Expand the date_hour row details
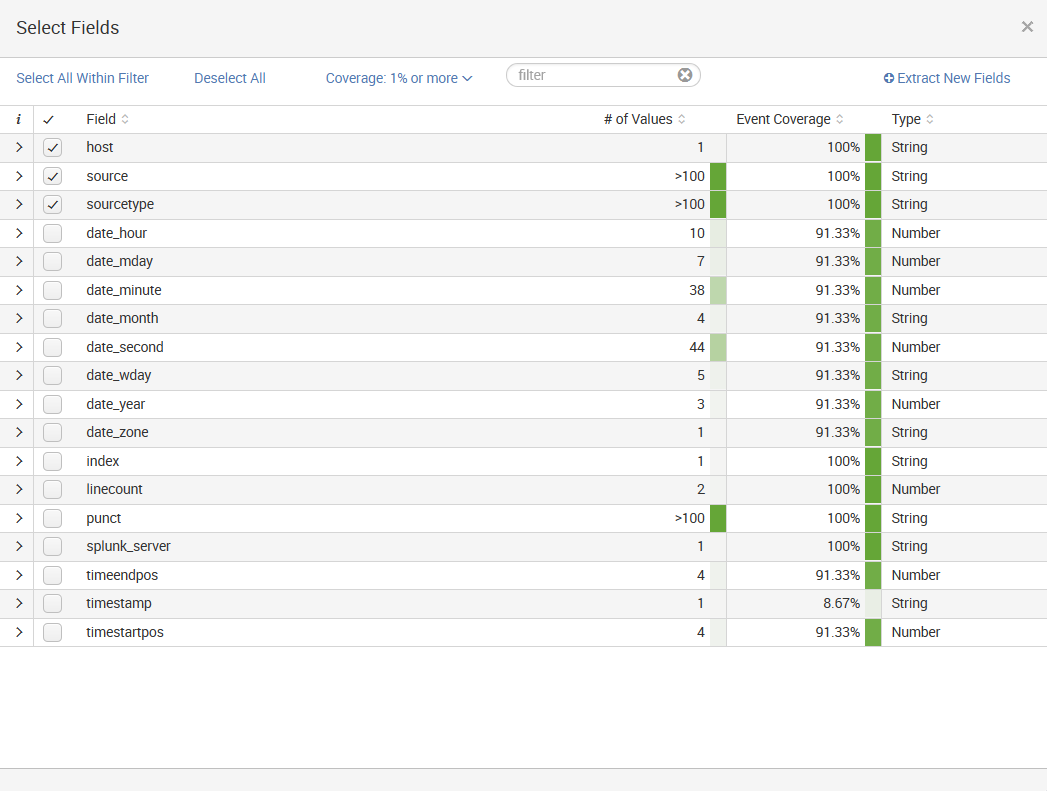1047x791 pixels. tap(19, 232)
